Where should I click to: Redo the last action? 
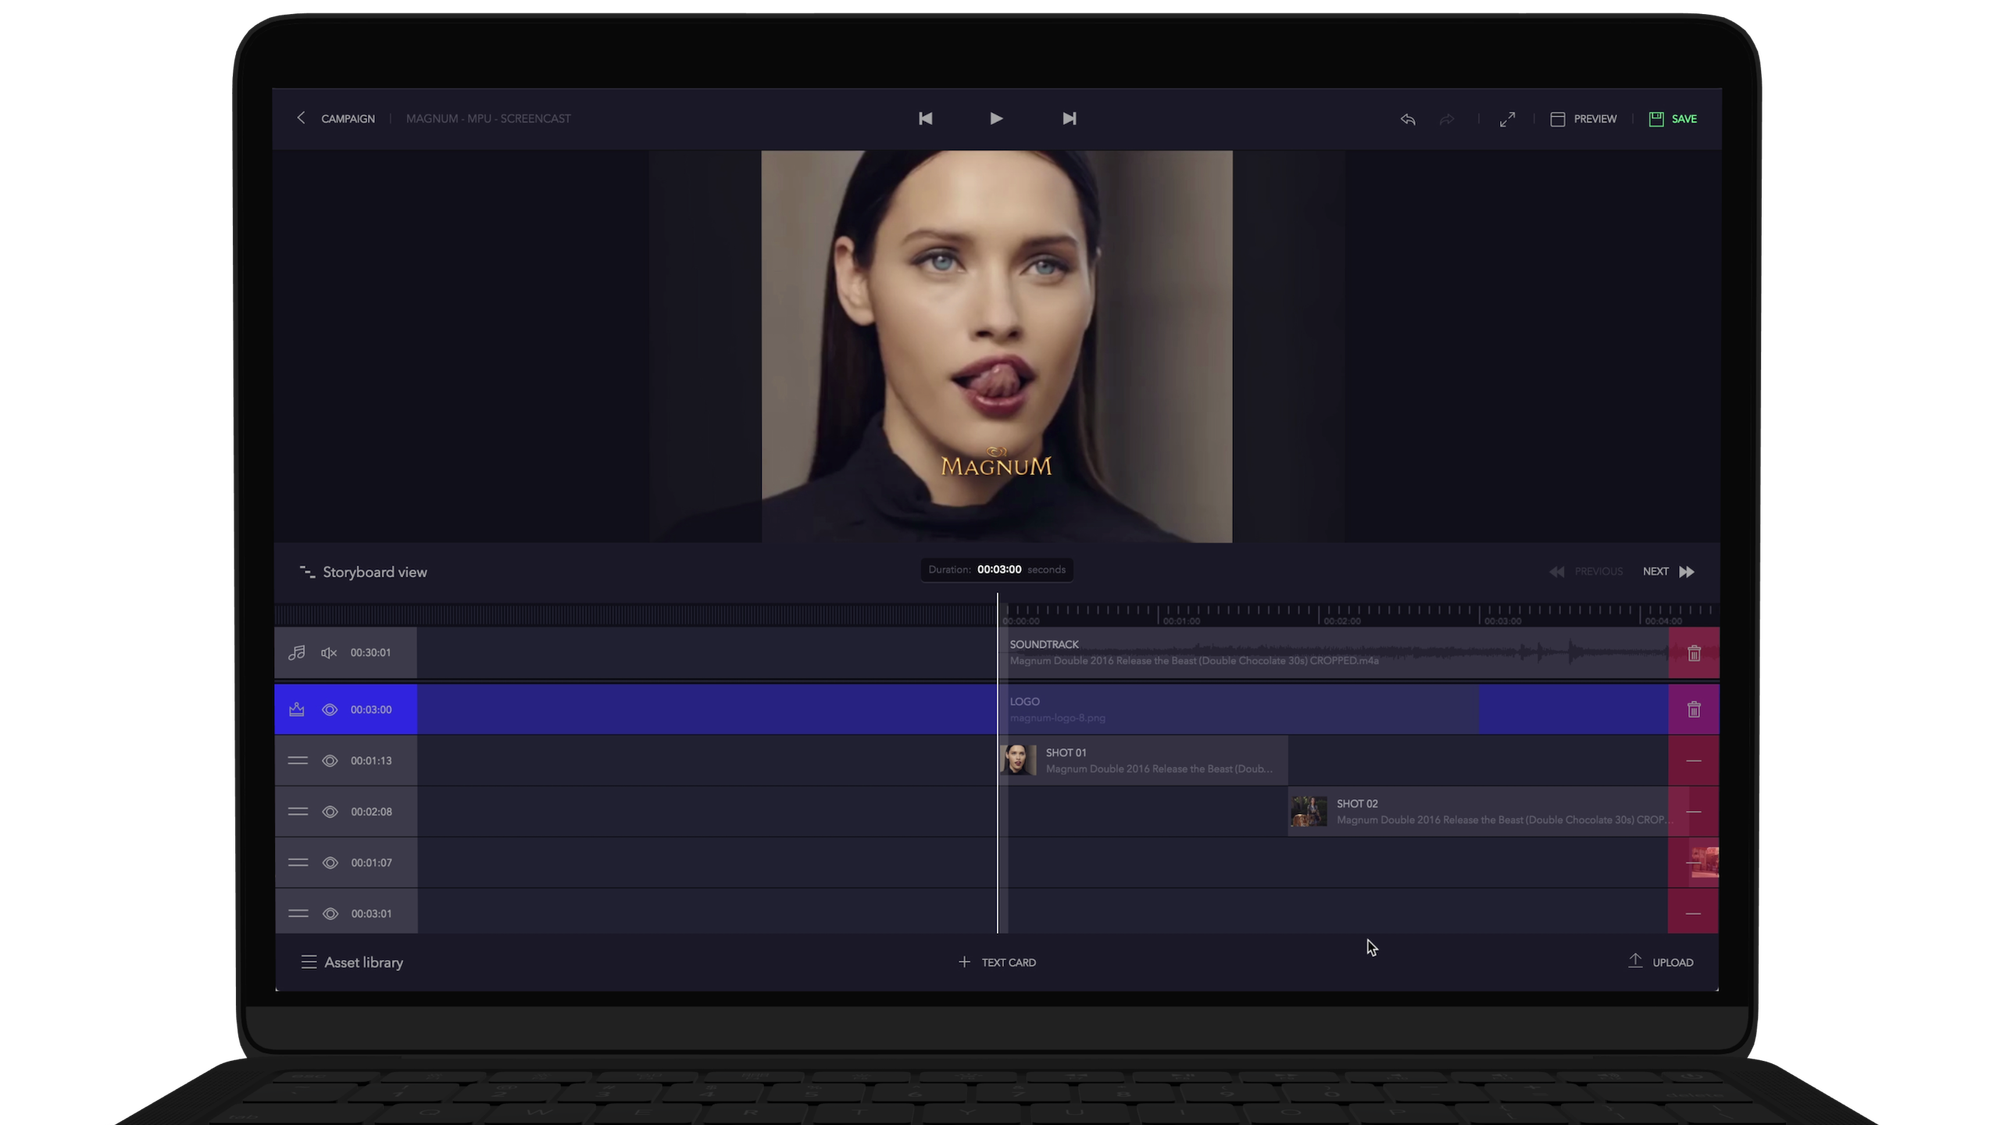1447,119
